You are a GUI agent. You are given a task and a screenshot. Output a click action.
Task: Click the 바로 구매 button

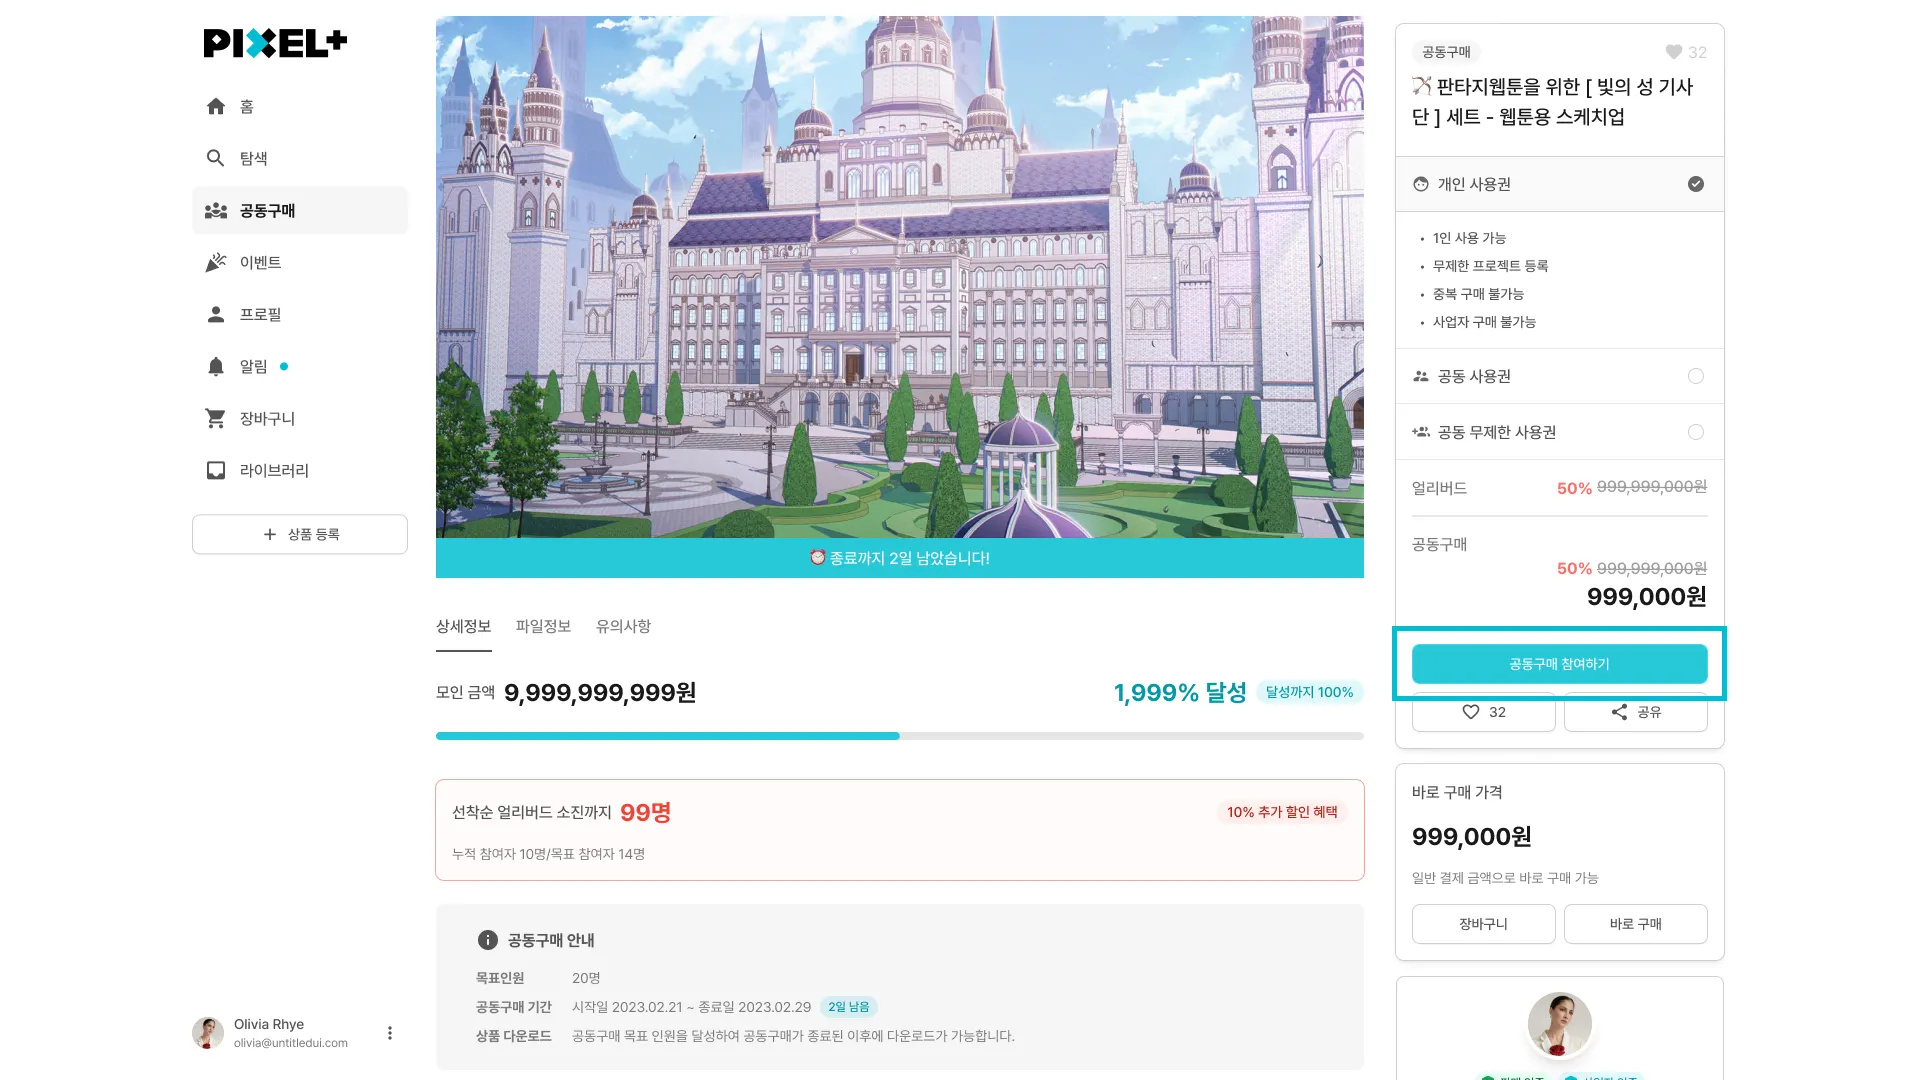click(1635, 924)
